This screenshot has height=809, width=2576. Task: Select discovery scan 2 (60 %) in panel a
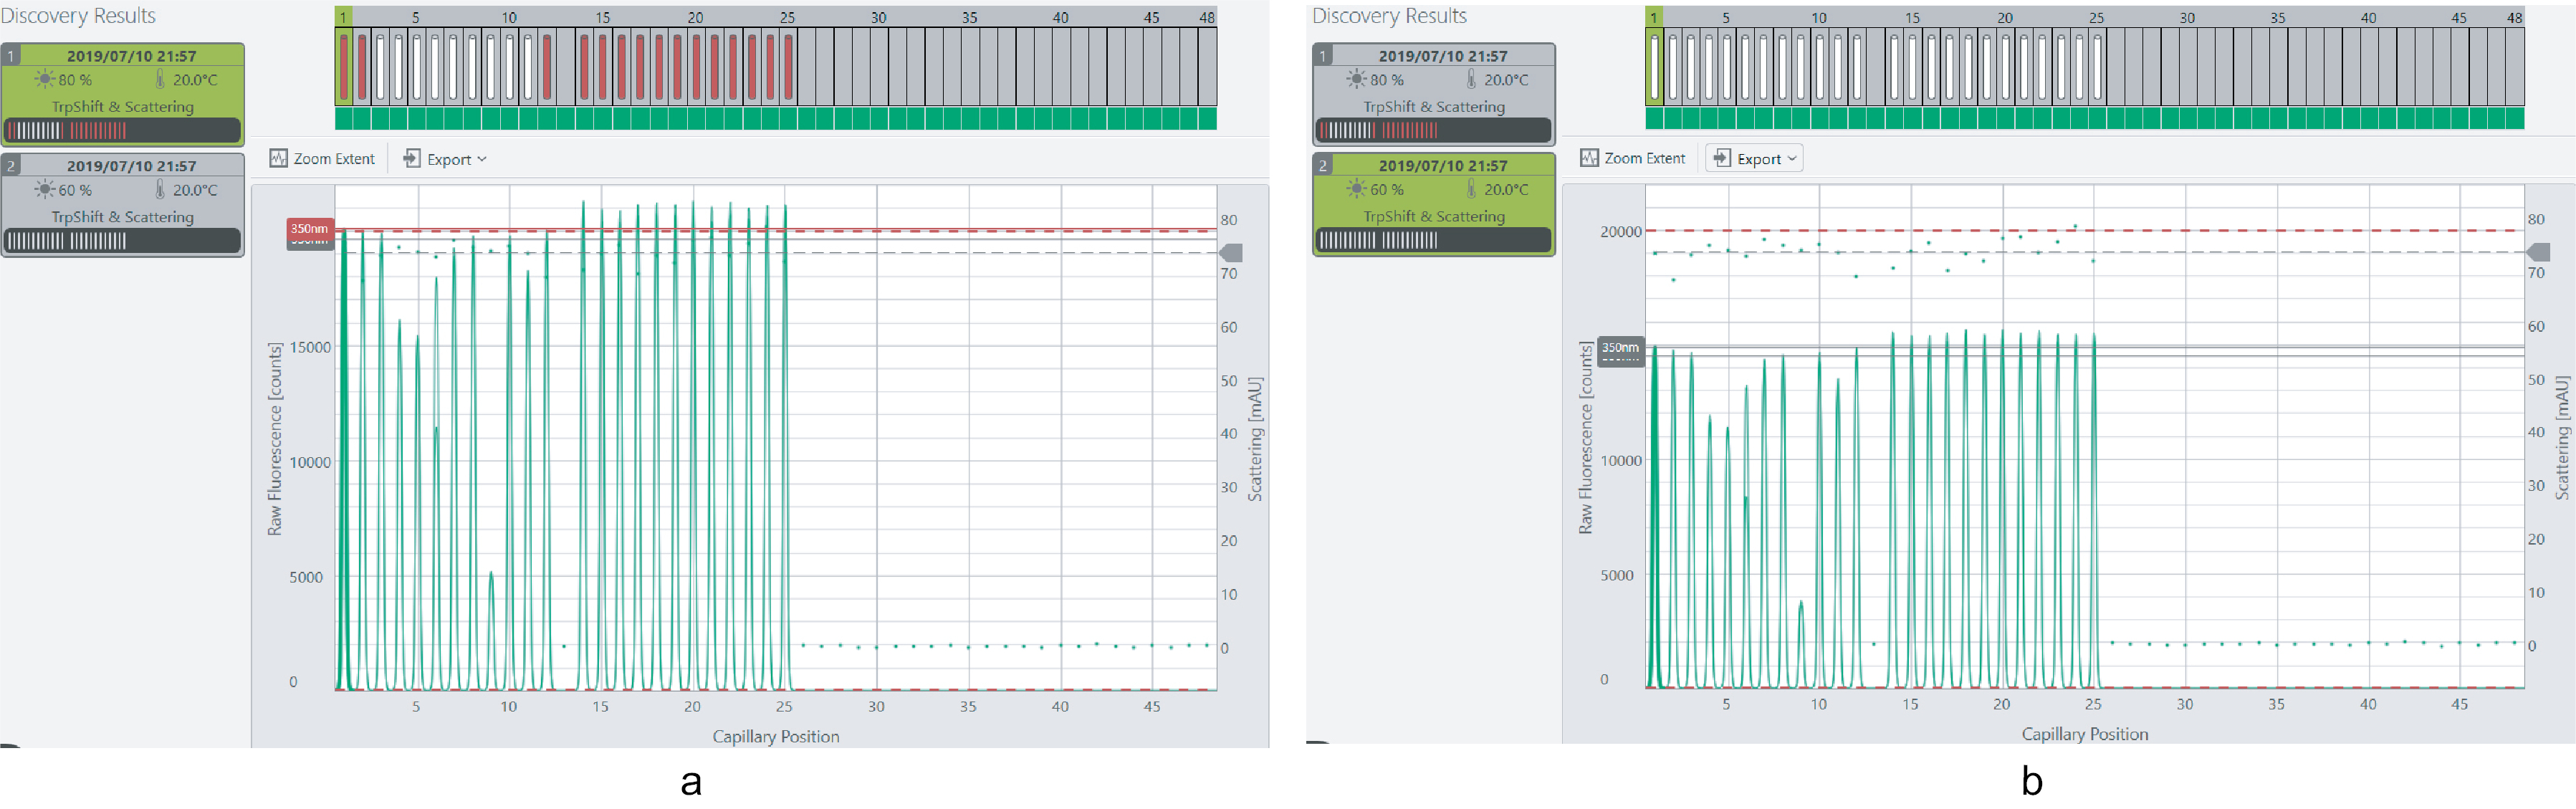123,205
